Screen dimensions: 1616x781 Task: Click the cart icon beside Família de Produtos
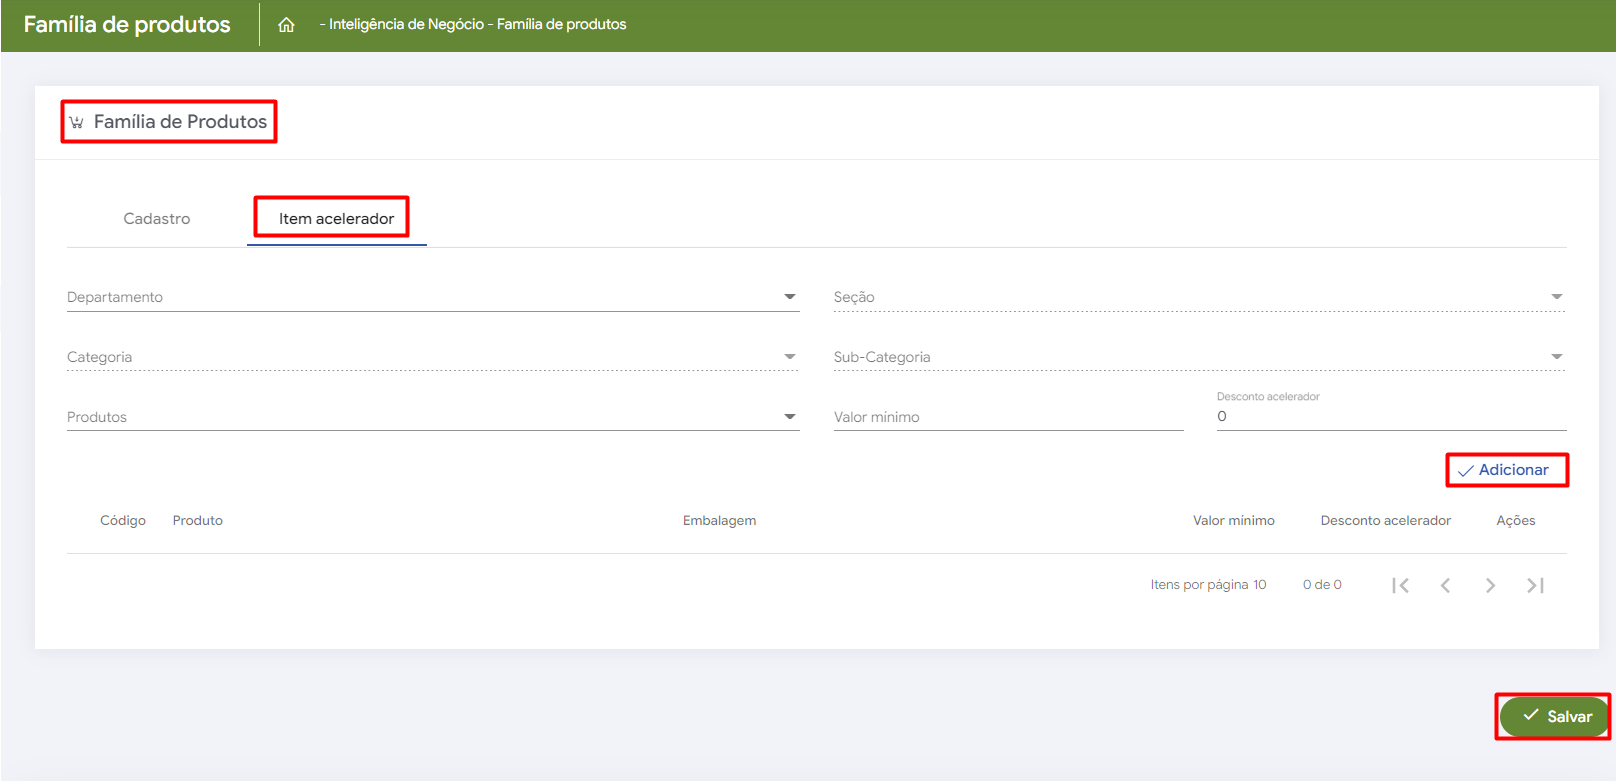(x=76, y=122)
